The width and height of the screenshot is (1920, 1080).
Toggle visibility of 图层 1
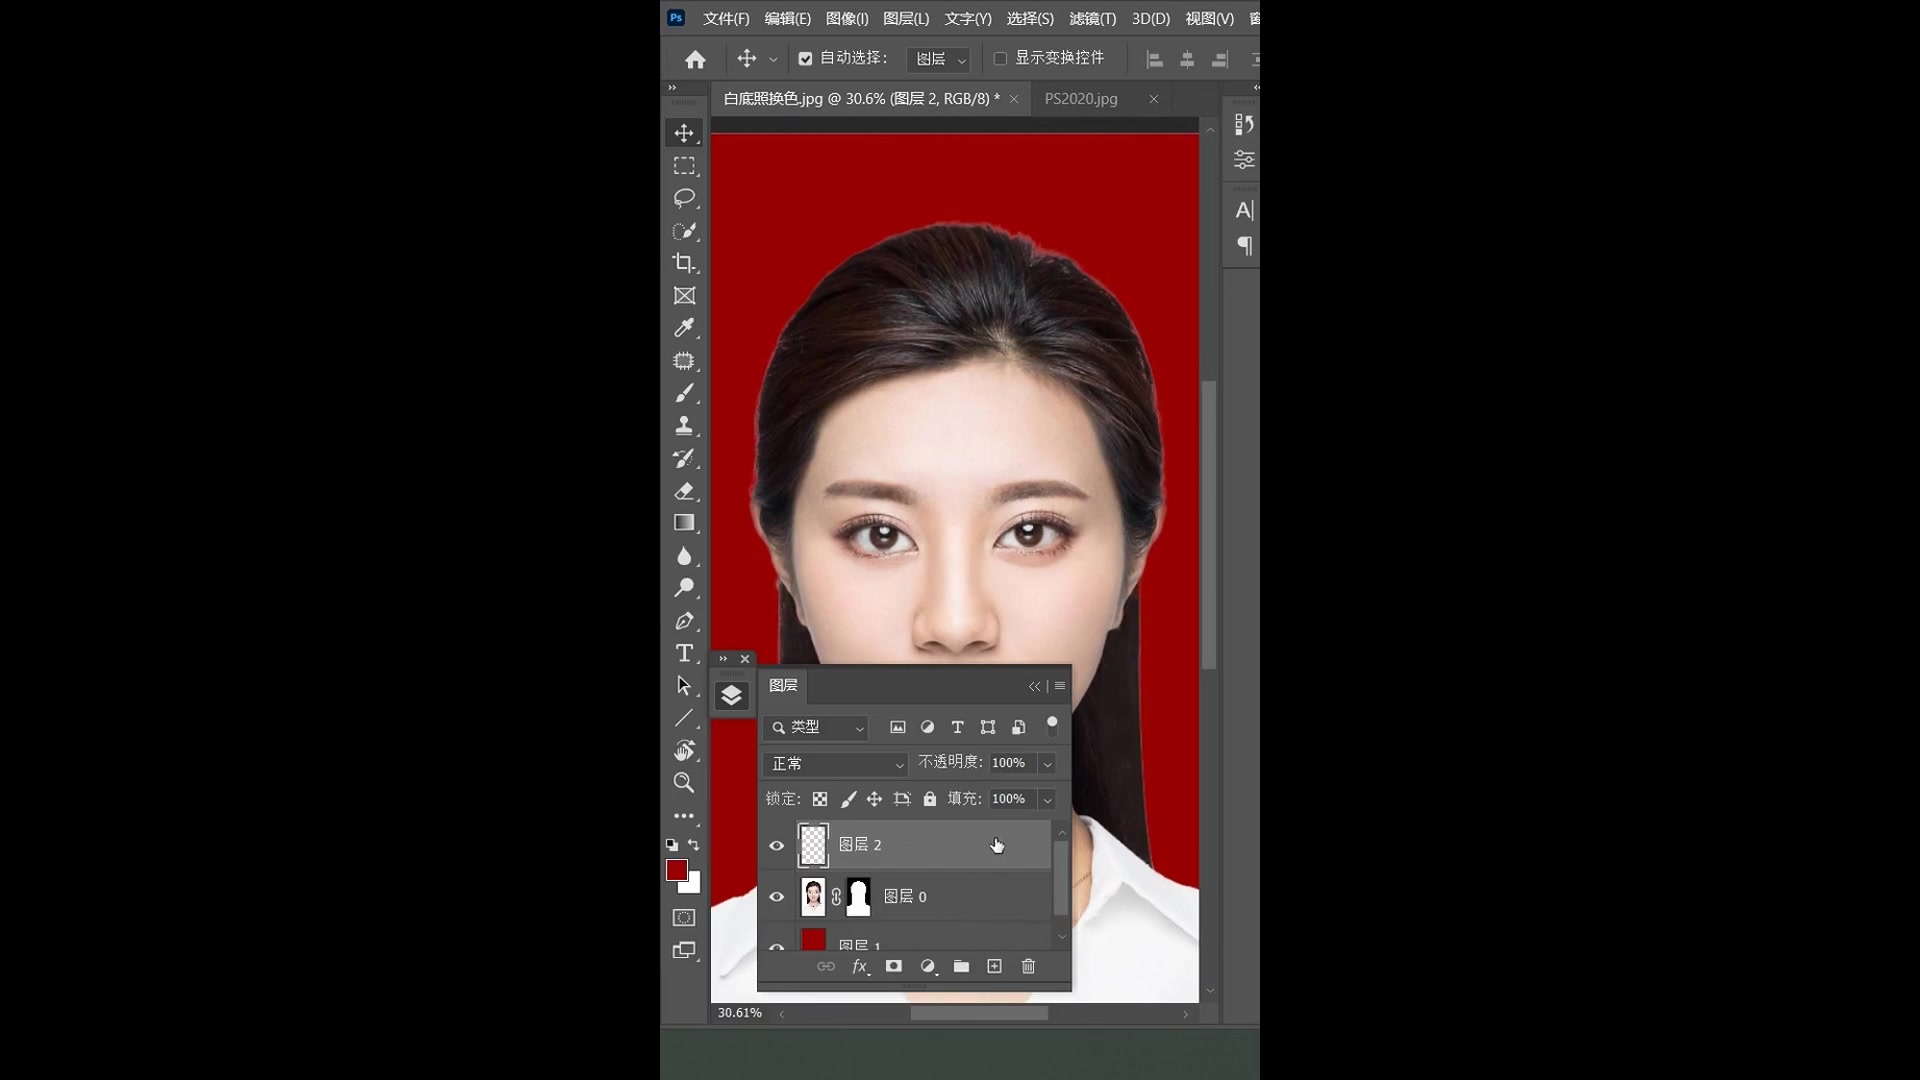click(x=777, y=944)
